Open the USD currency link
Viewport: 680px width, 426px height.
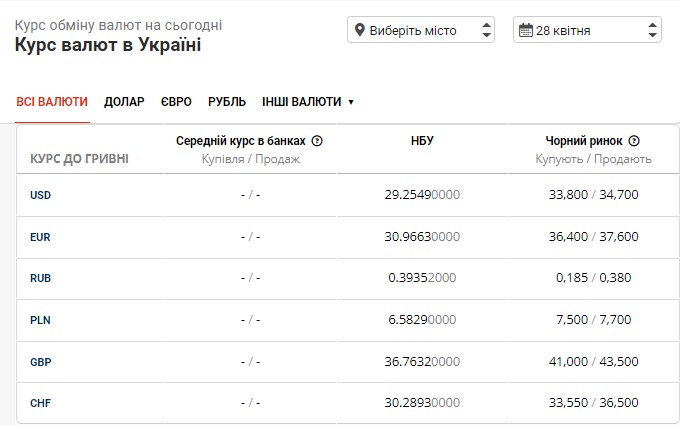point(41,195)
